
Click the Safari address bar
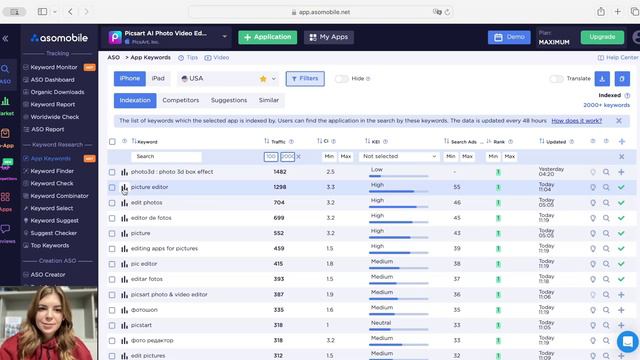tap(321, 12)
